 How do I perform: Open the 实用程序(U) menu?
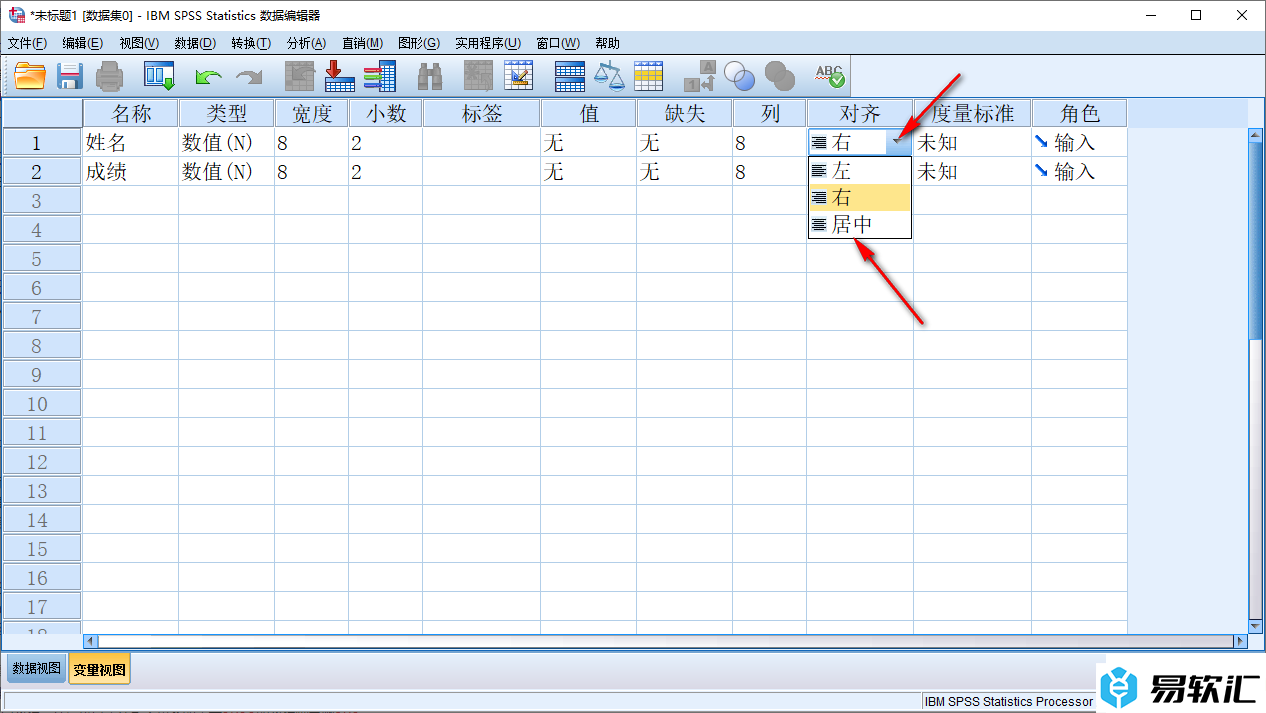point(488,43)
